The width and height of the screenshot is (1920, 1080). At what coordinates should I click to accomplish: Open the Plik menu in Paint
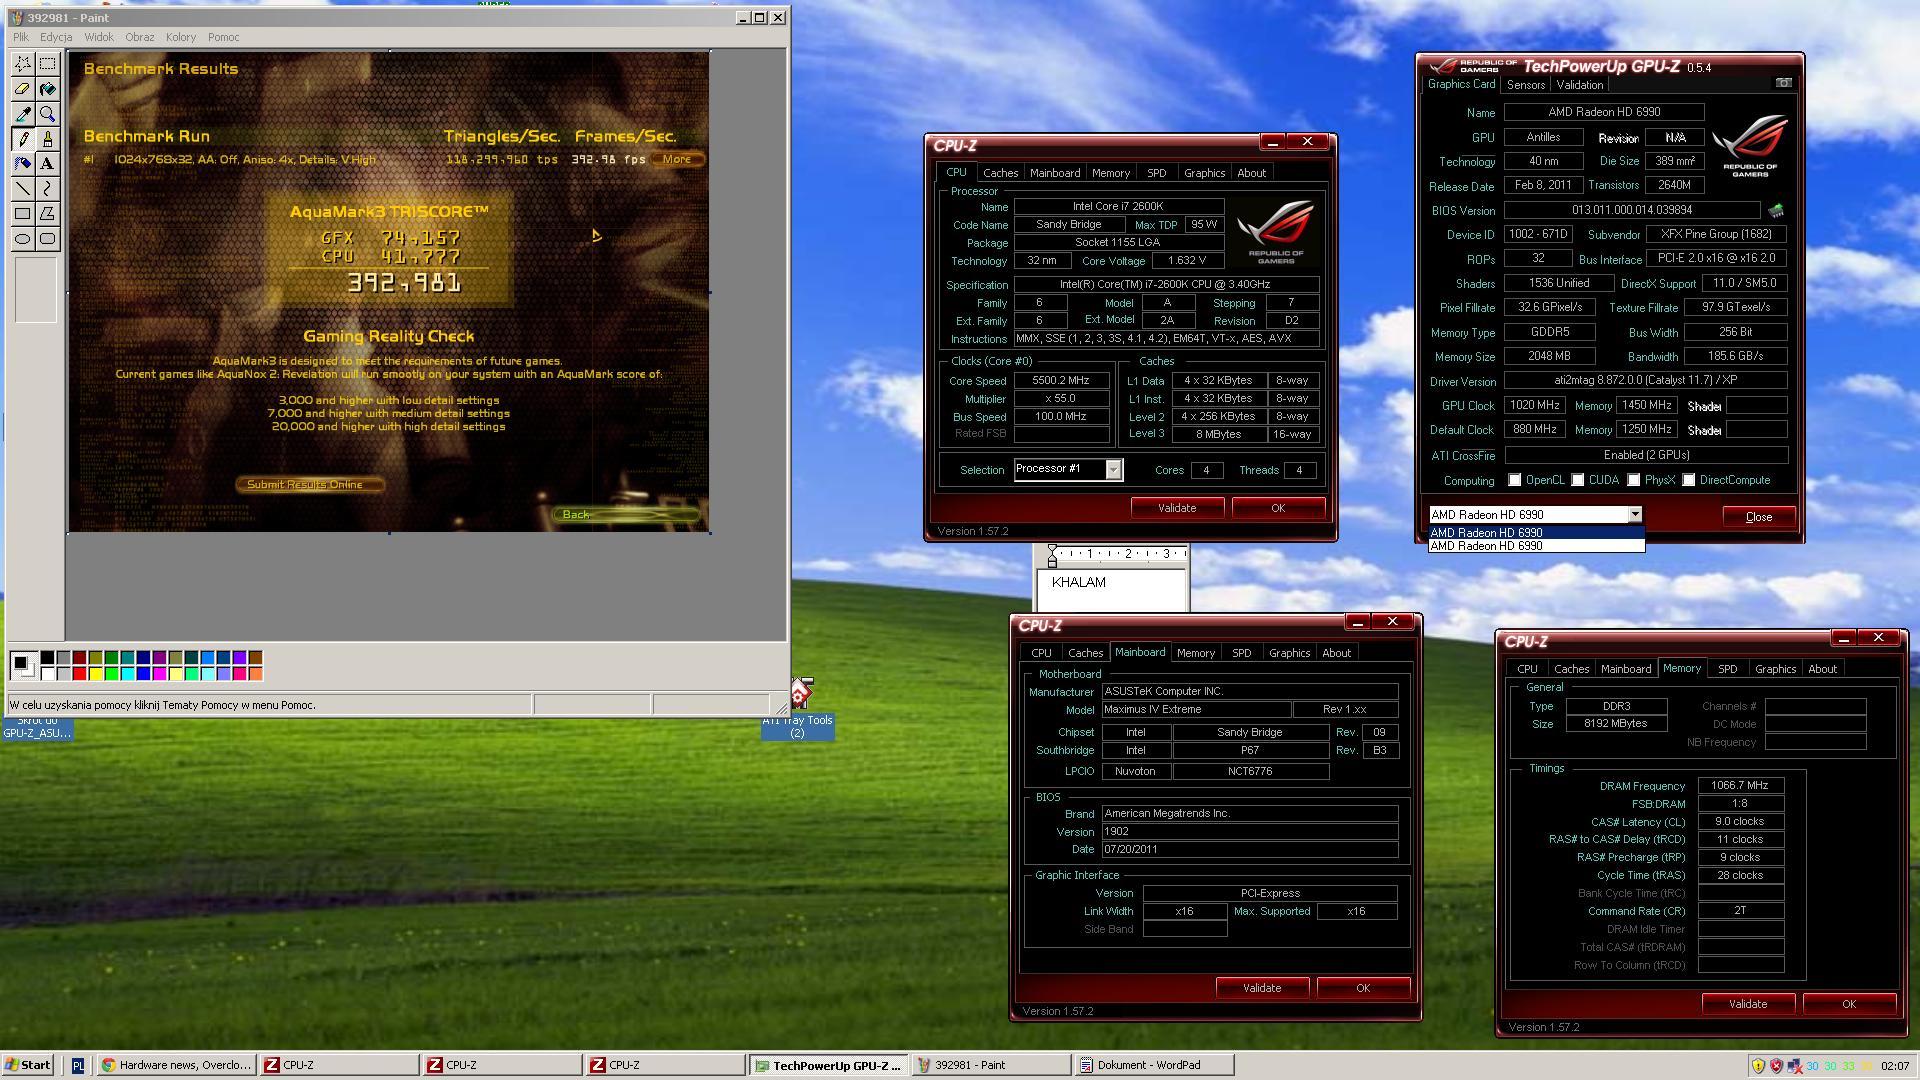(x=21, y=37)
